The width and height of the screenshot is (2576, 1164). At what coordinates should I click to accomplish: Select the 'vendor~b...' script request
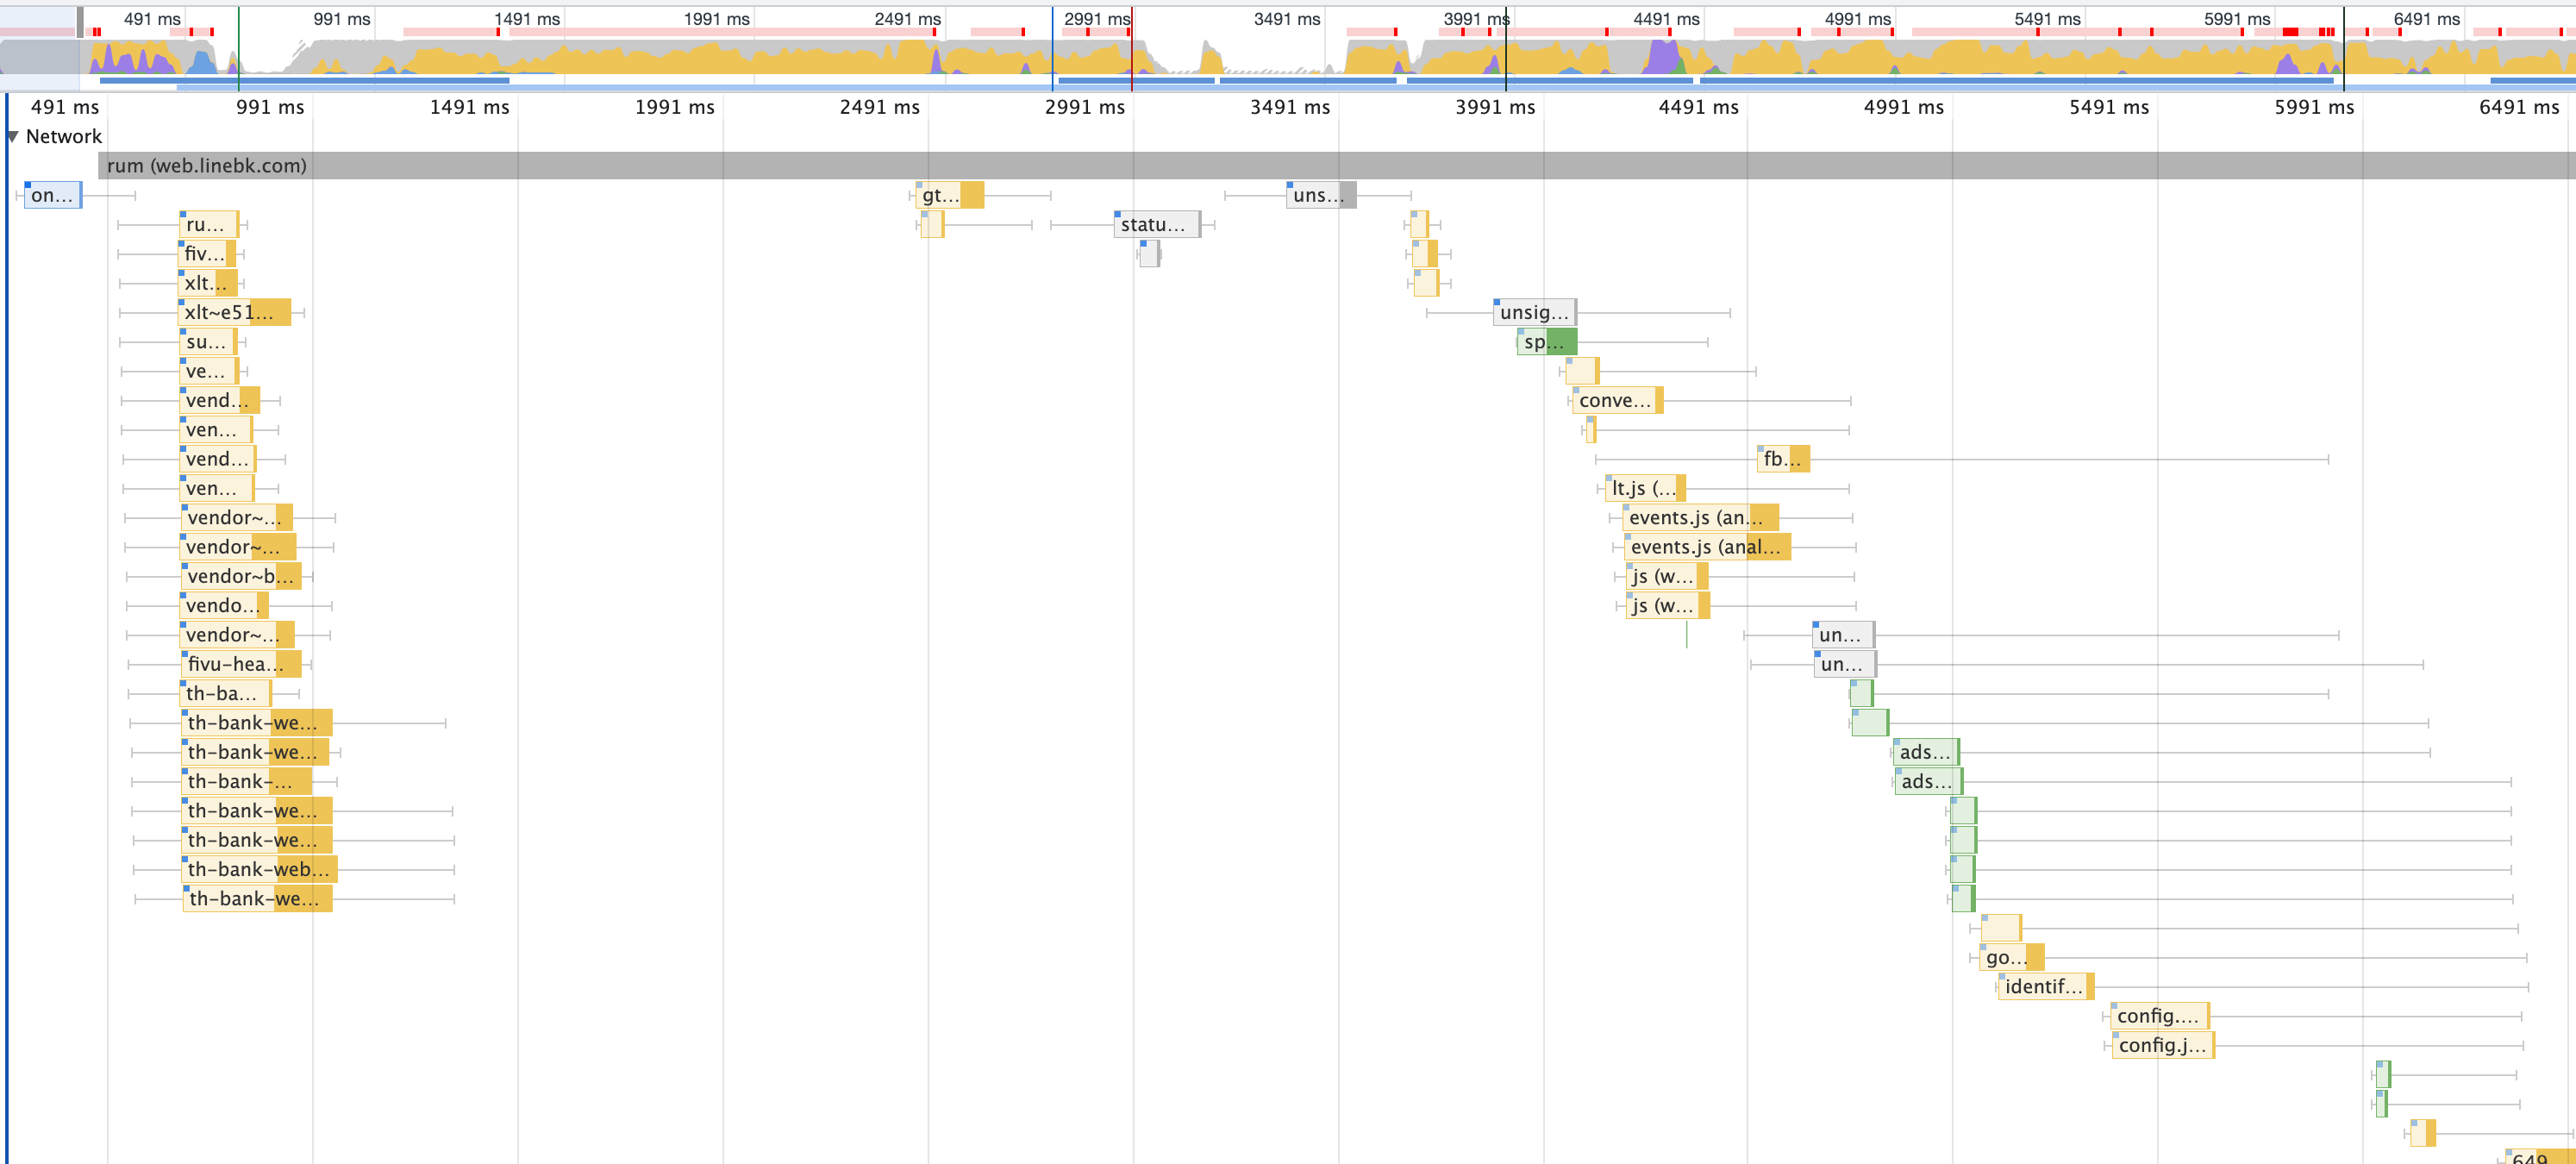coord(241,577)
